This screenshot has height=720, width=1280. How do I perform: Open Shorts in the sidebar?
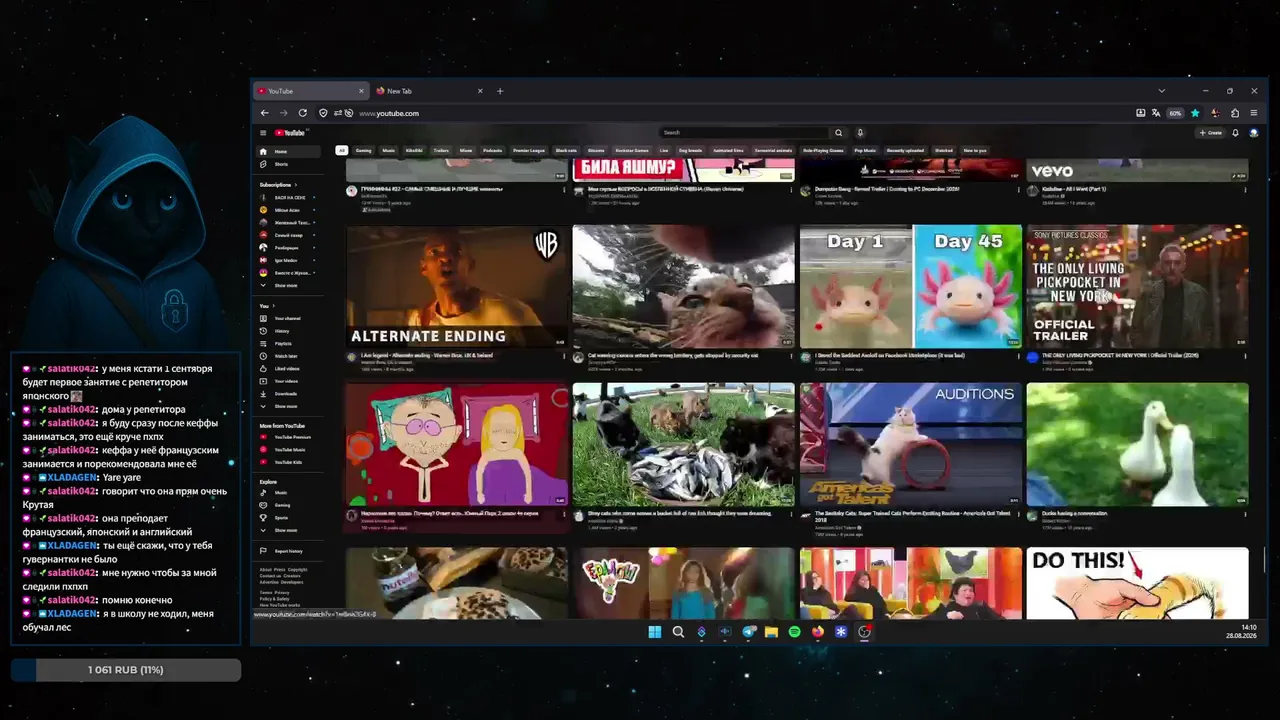click(290, 164)
